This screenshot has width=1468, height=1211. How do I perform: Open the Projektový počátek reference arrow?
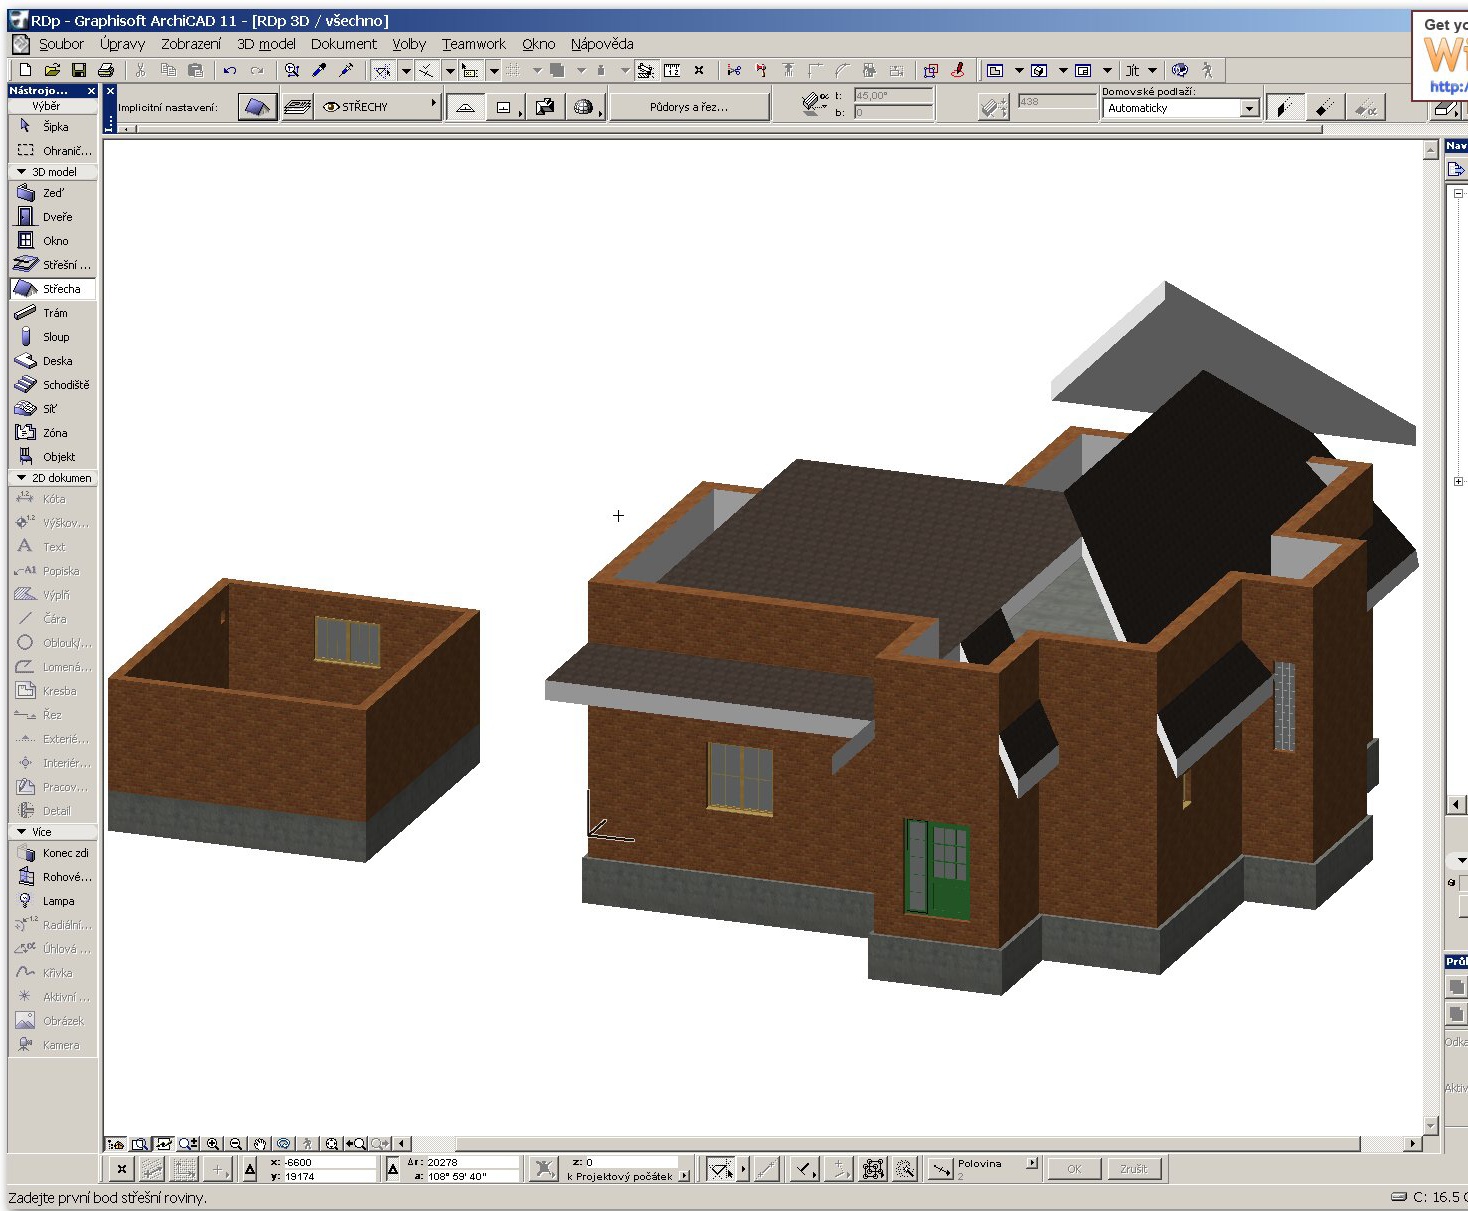tap(684, 1176)
